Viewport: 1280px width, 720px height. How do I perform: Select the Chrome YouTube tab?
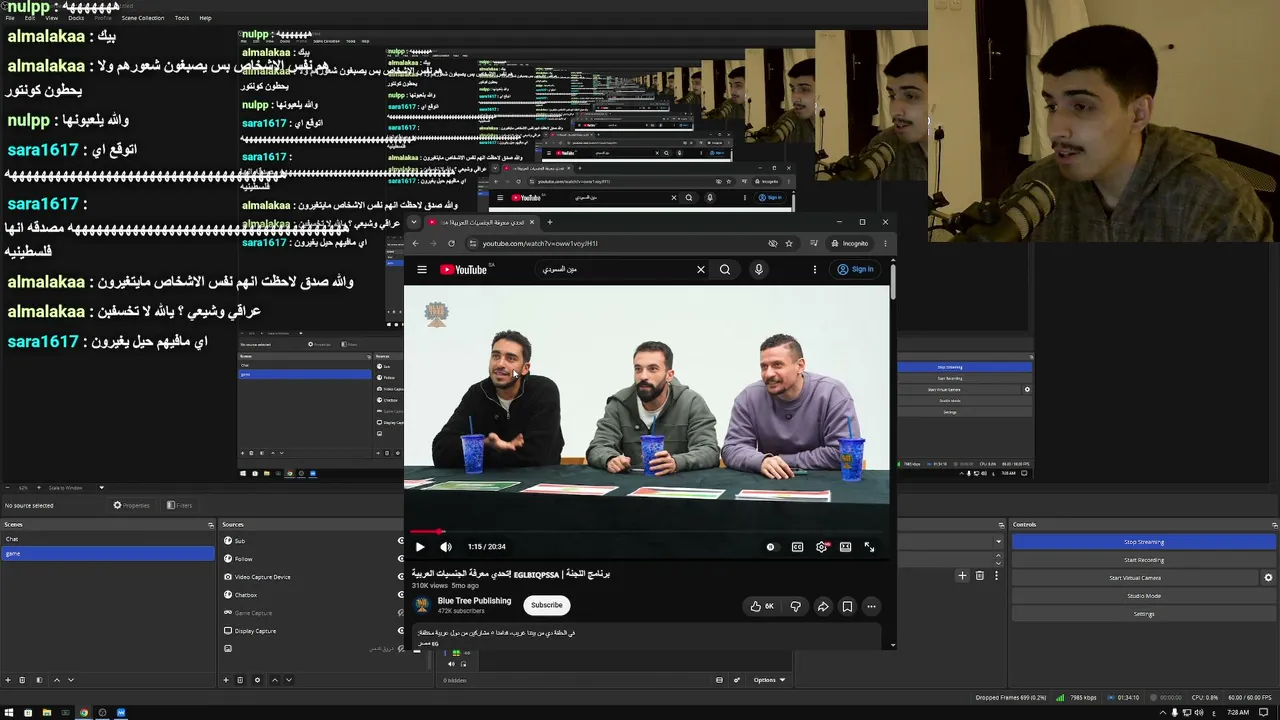483,222
